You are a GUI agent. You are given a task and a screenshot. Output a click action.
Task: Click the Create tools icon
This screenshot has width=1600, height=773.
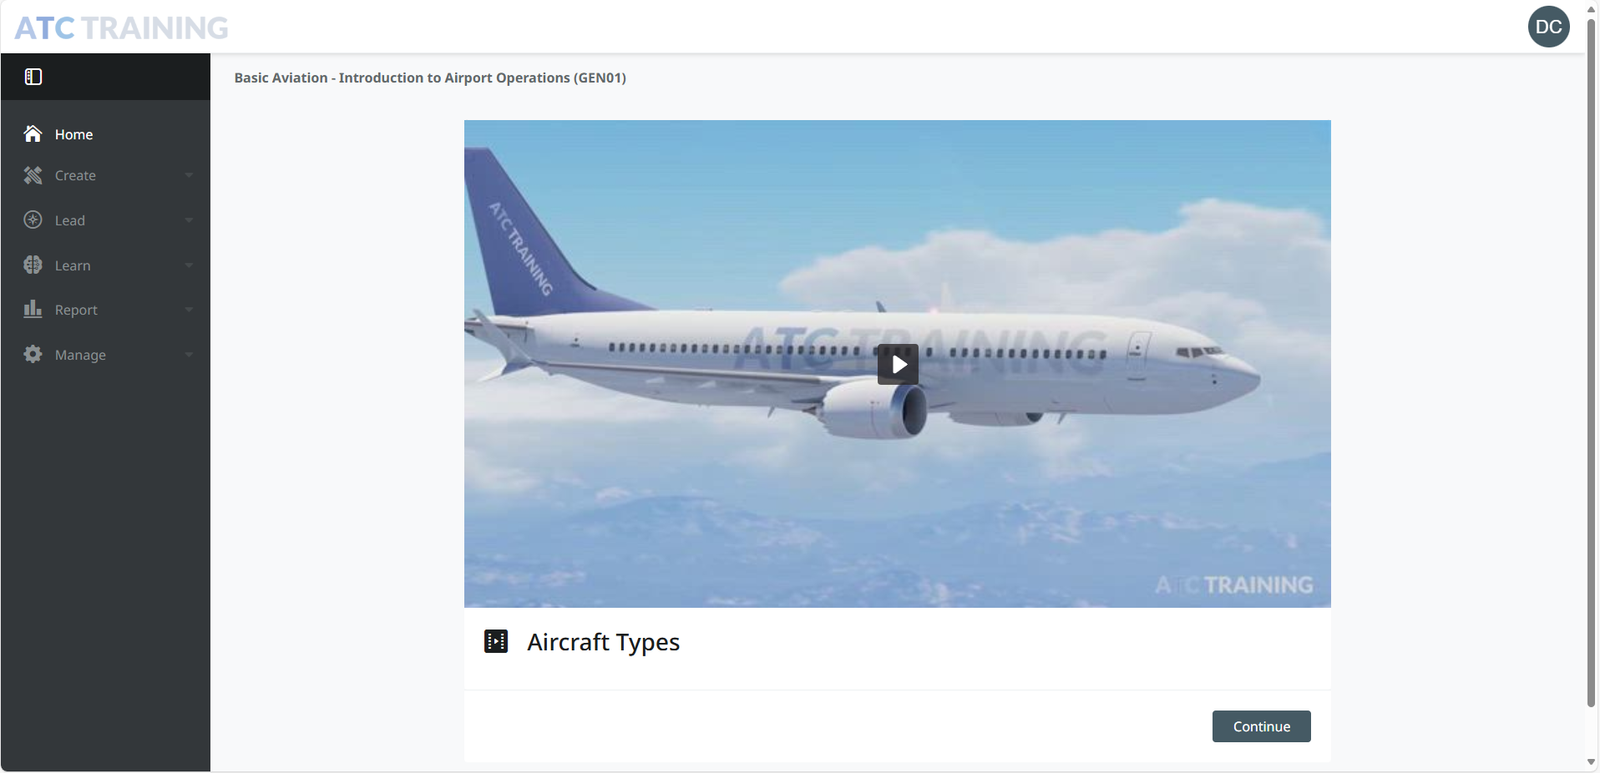(33, 175)
